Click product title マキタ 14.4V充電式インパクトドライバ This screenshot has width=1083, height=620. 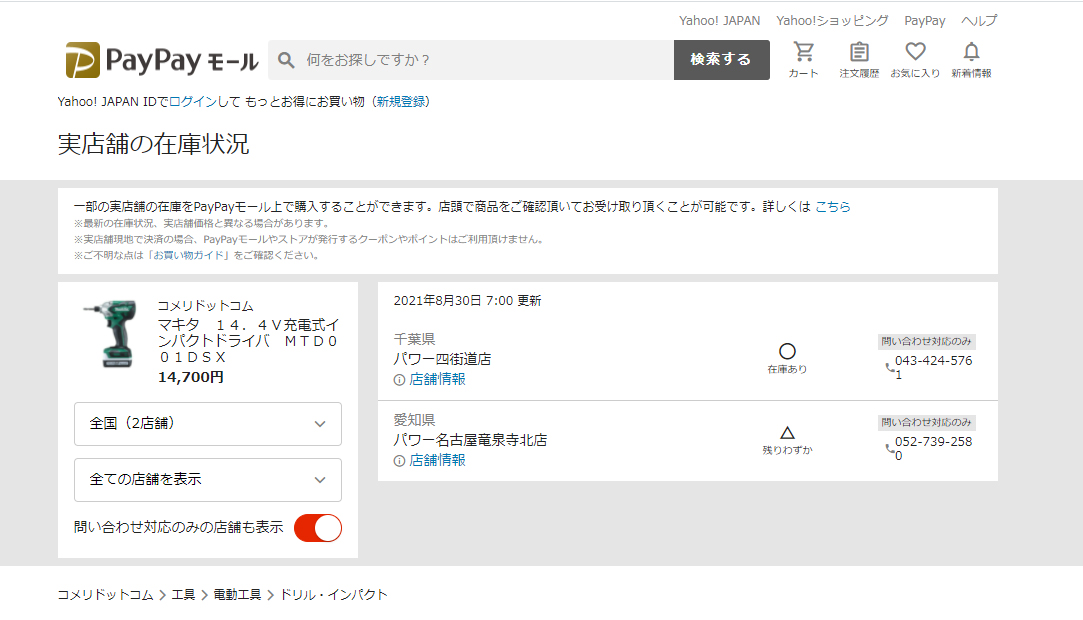[248, 340]
